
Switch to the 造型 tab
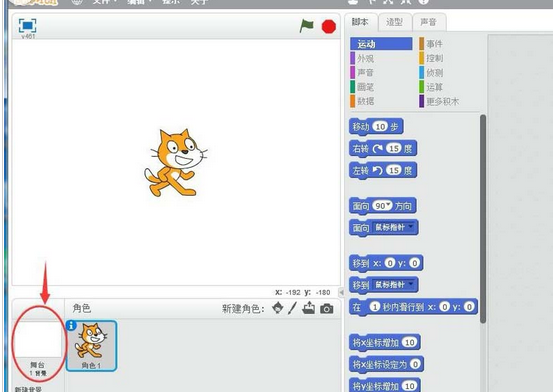click(394, 22)
